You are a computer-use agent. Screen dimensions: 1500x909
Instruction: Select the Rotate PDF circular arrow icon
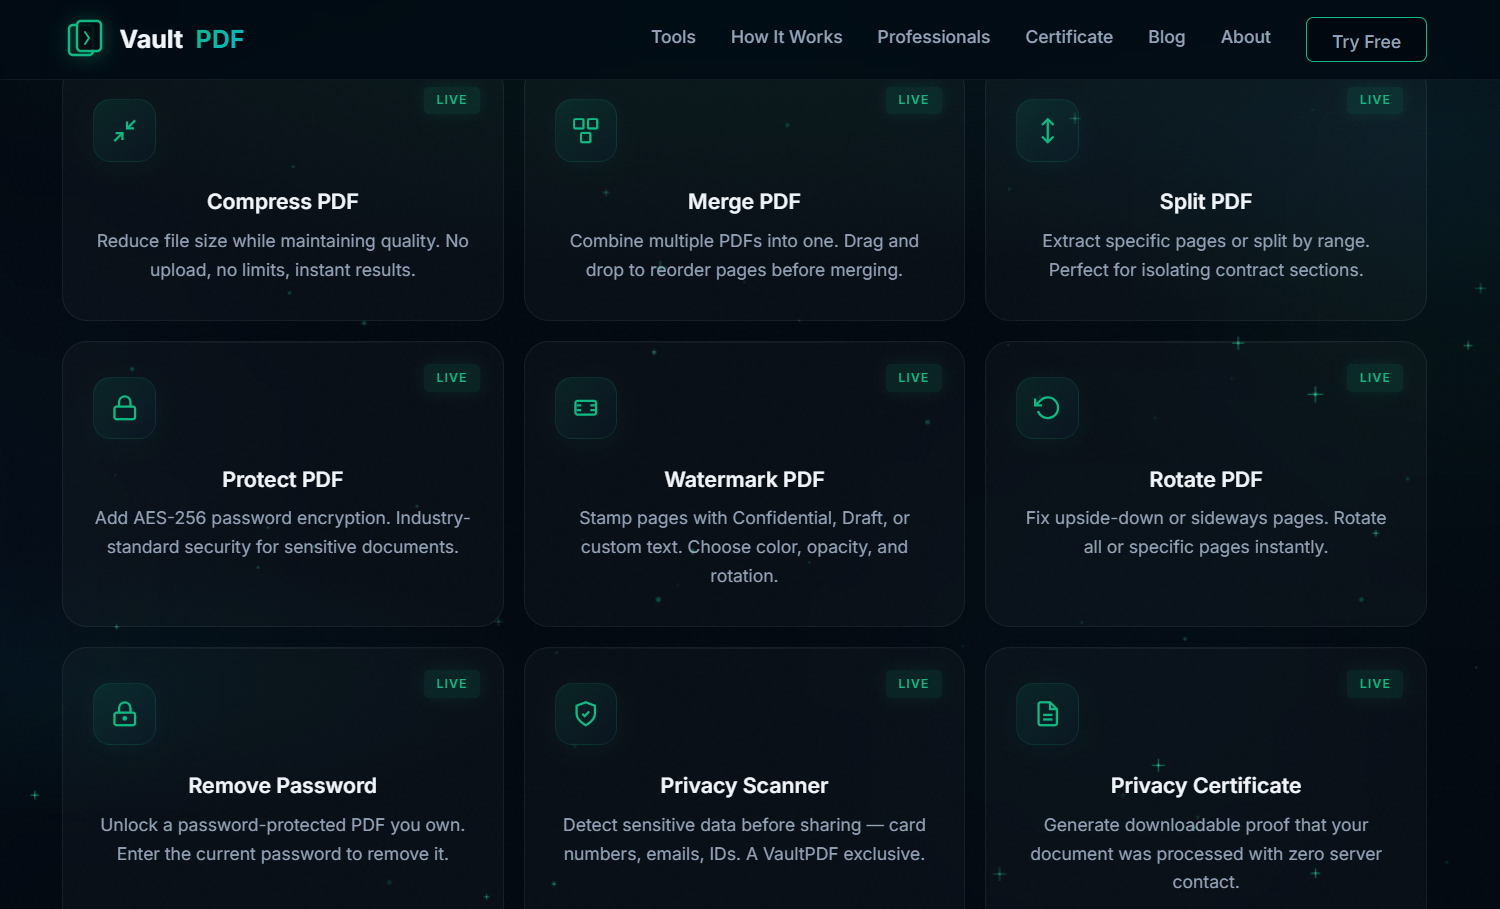[1047, 408]
